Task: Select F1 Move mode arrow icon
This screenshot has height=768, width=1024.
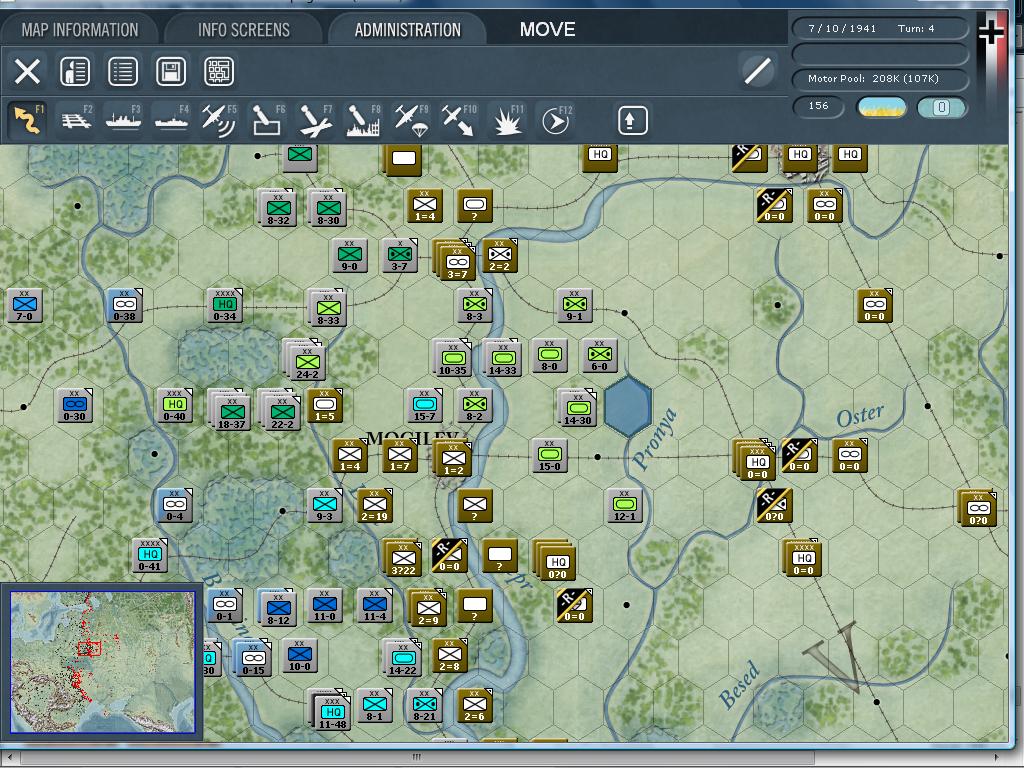Action: click(27, 120)
